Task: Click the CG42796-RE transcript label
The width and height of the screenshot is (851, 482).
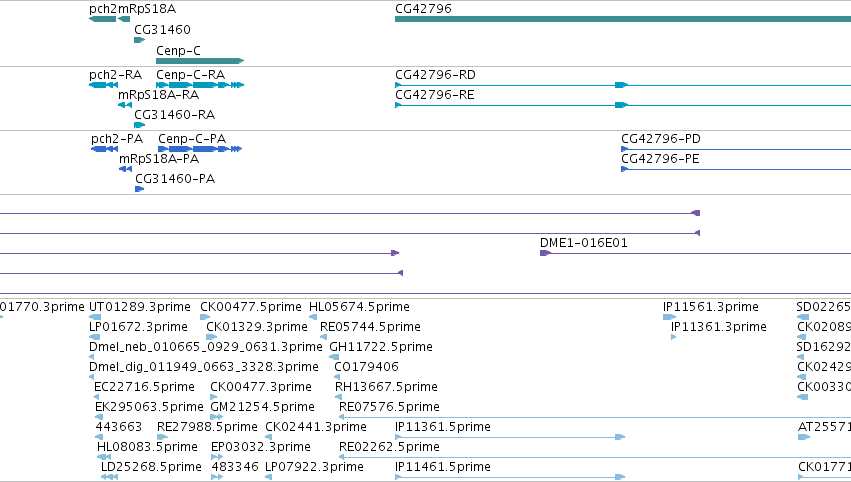Action: (x=435, y=95)
